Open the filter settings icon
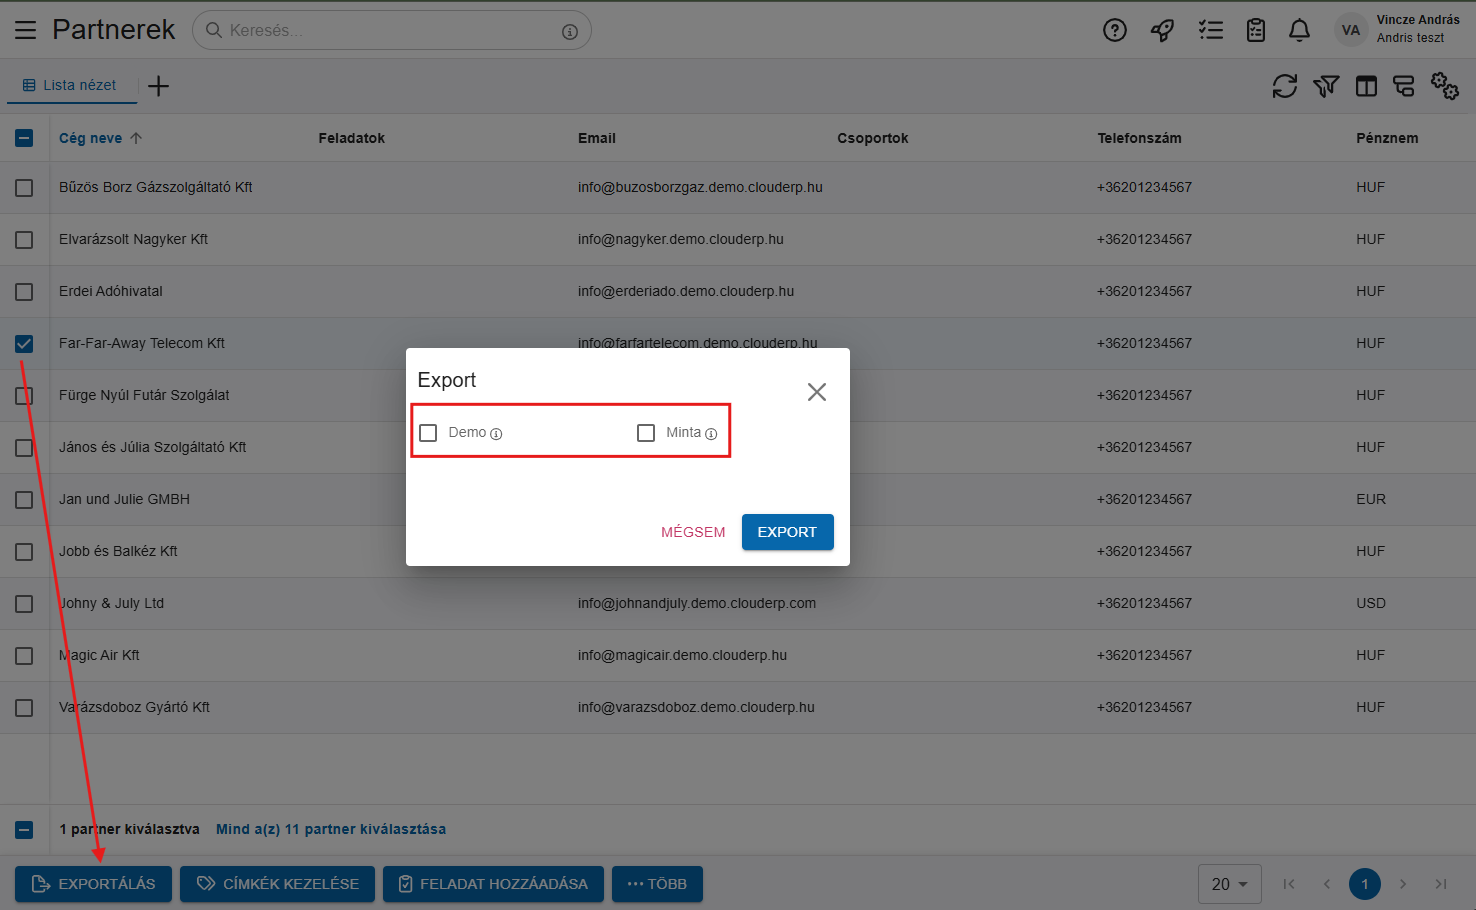This screenshot has height=910, width=1476. click(x=1325, y=86)
